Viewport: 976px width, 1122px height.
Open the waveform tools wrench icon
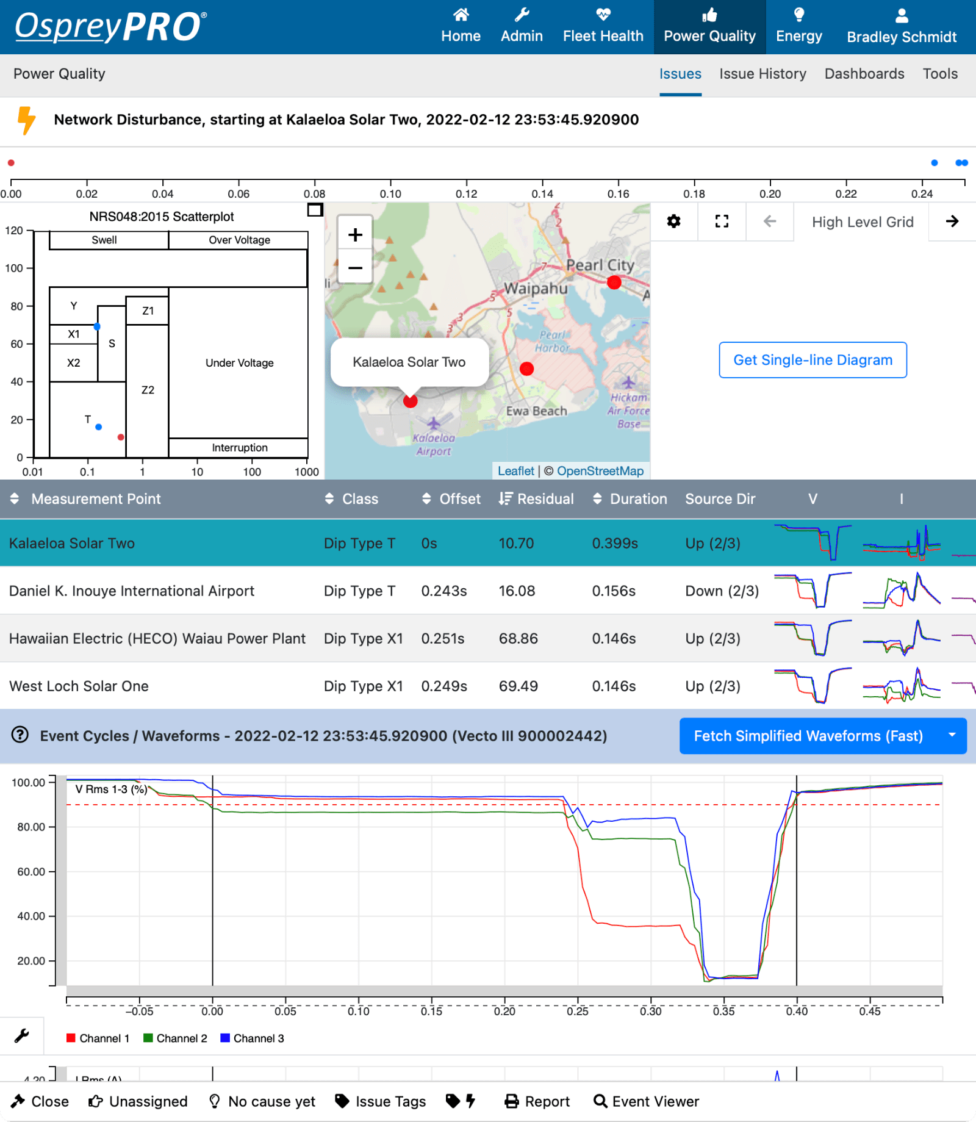pos(21,1035)
